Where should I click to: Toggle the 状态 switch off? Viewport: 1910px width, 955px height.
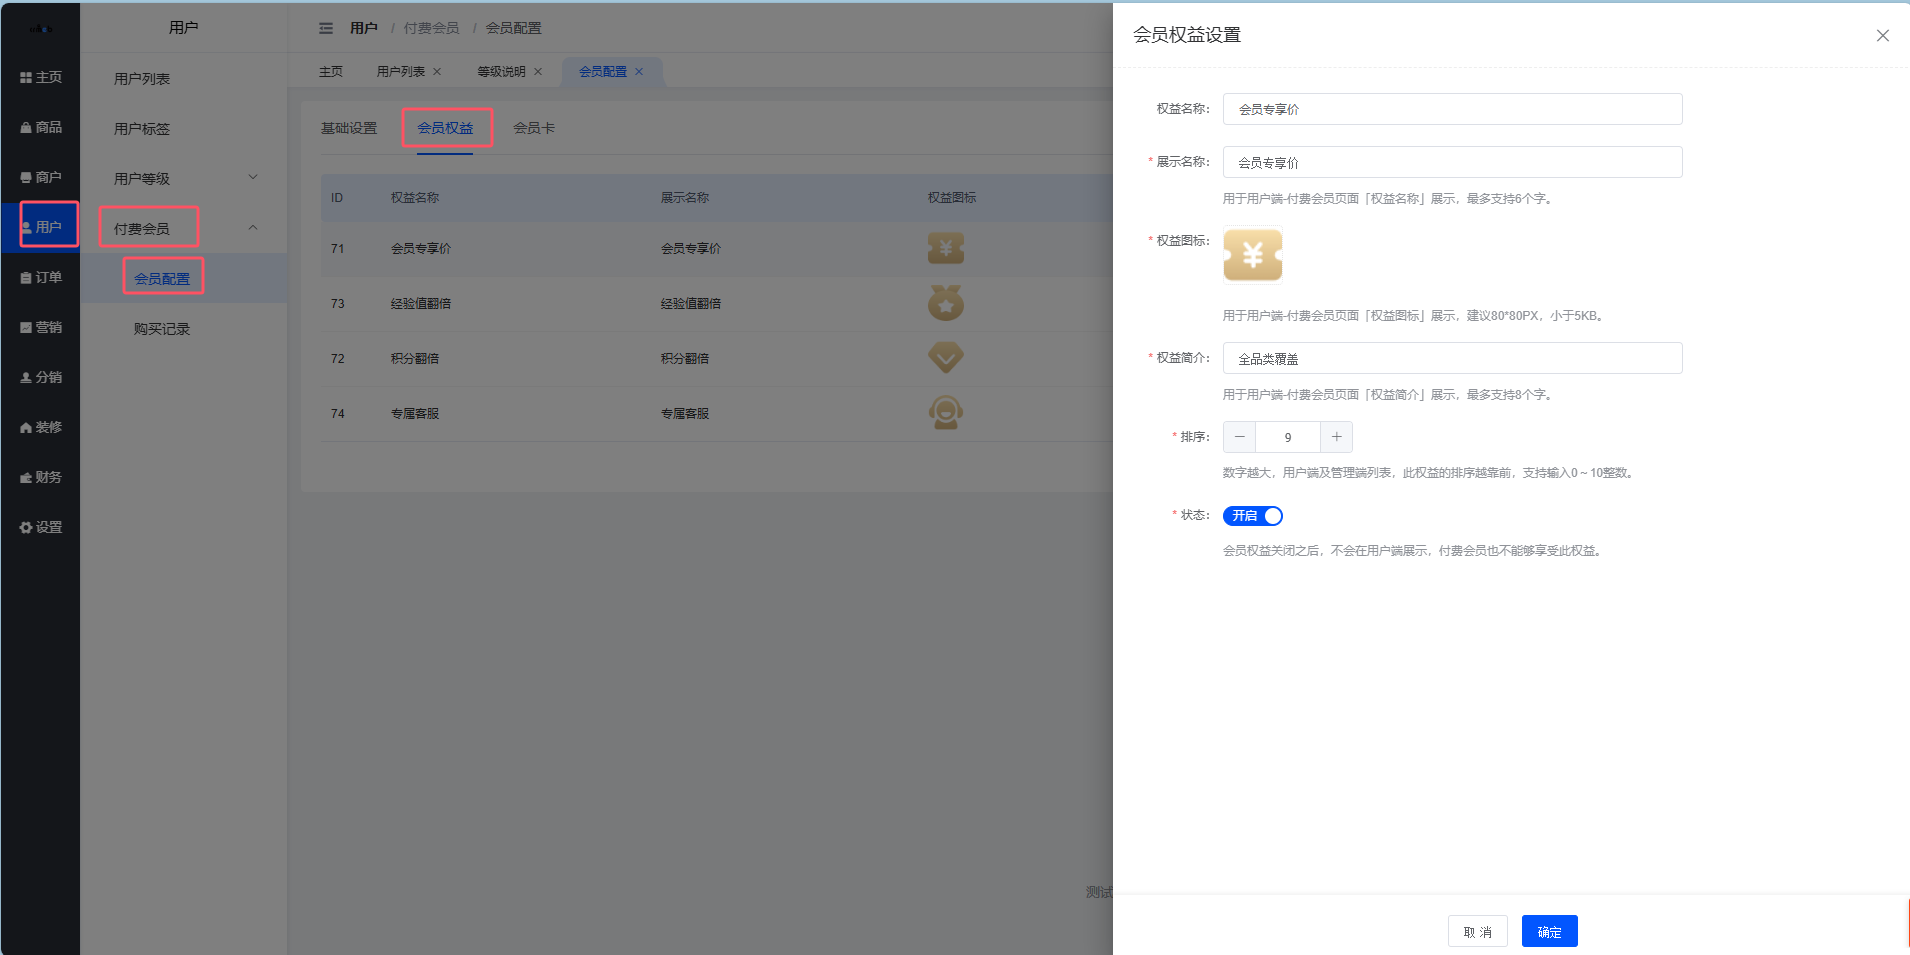coord(1252,516)
